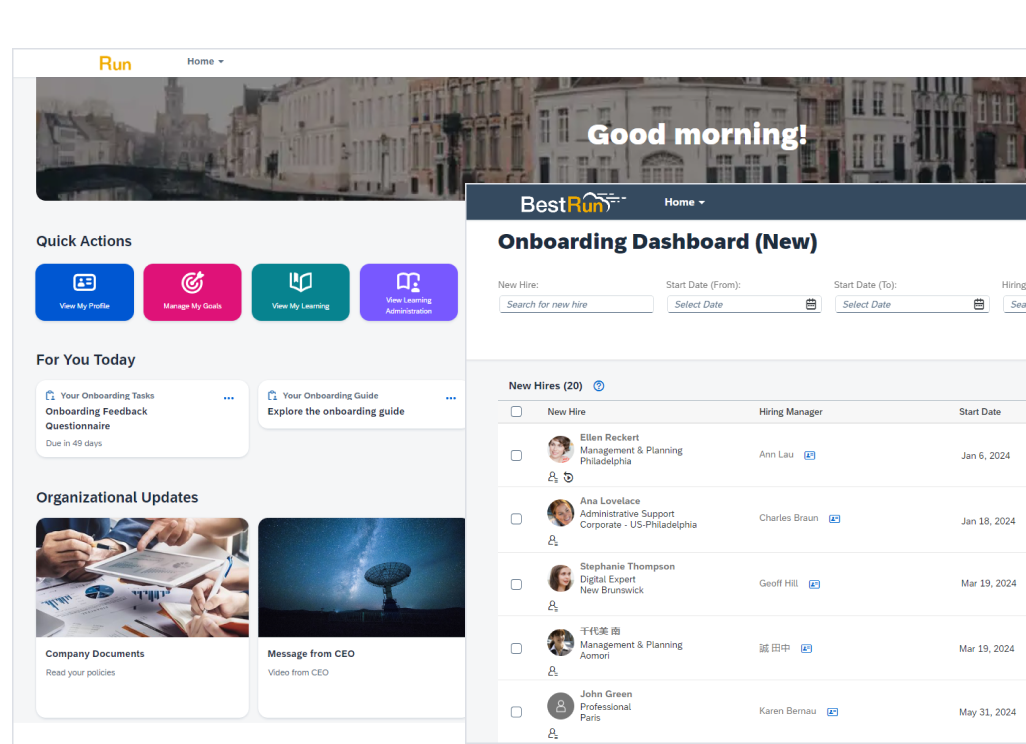Image resolution: width=1026 pixels, height=744 pixels.
Task: Open the Manage My Goals quick action tile
Action: point(192,292)
